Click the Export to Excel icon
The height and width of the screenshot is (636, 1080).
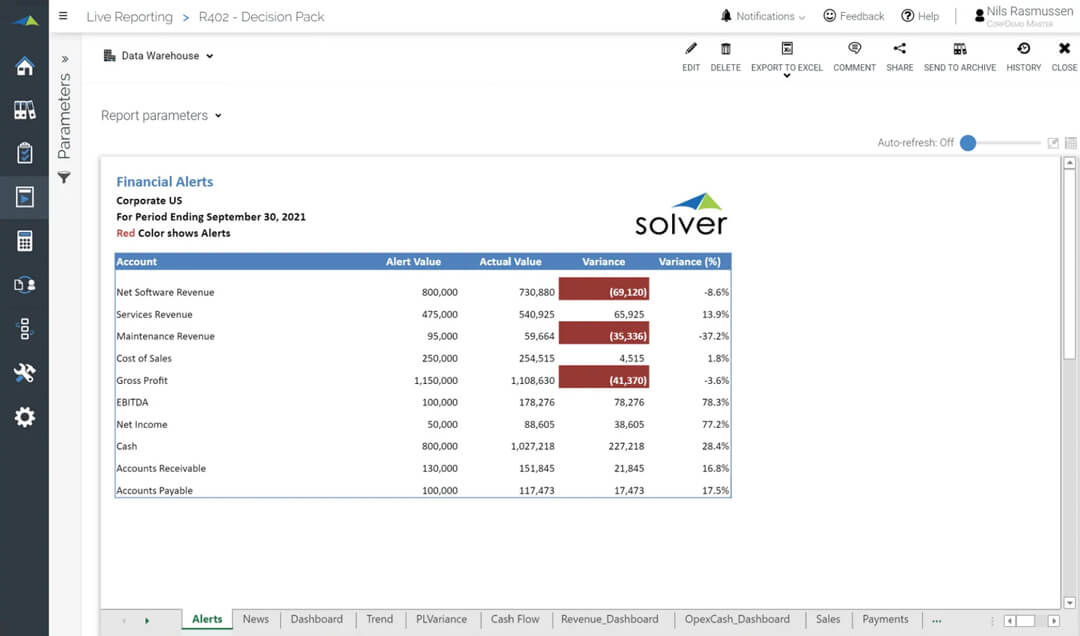point(787,49)
